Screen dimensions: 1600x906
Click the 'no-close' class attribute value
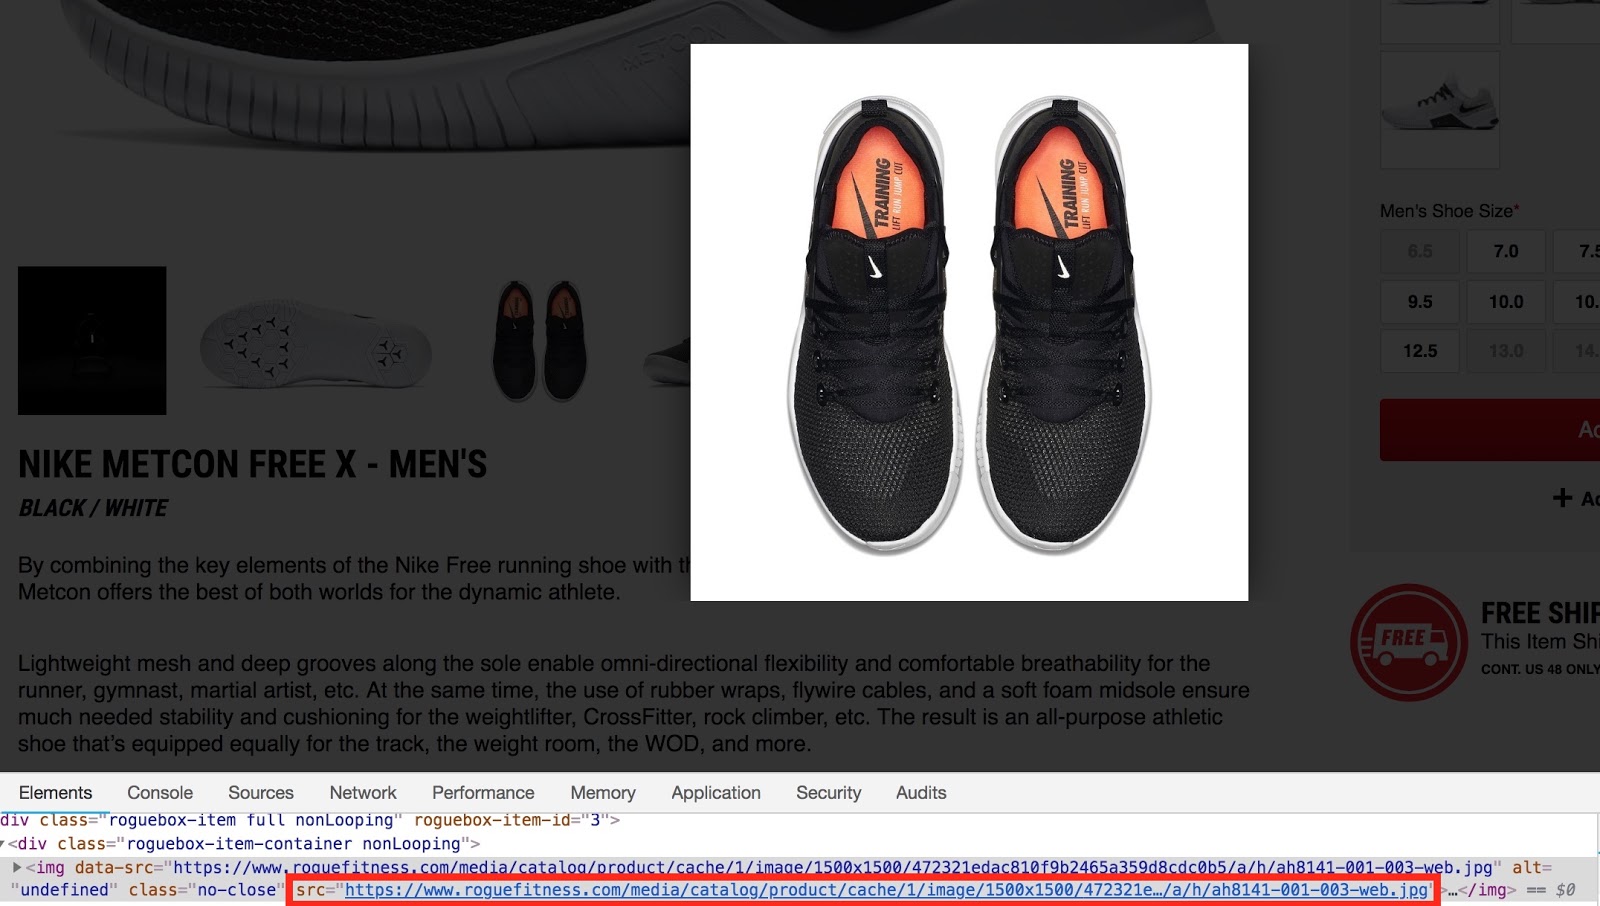[237, 890]
